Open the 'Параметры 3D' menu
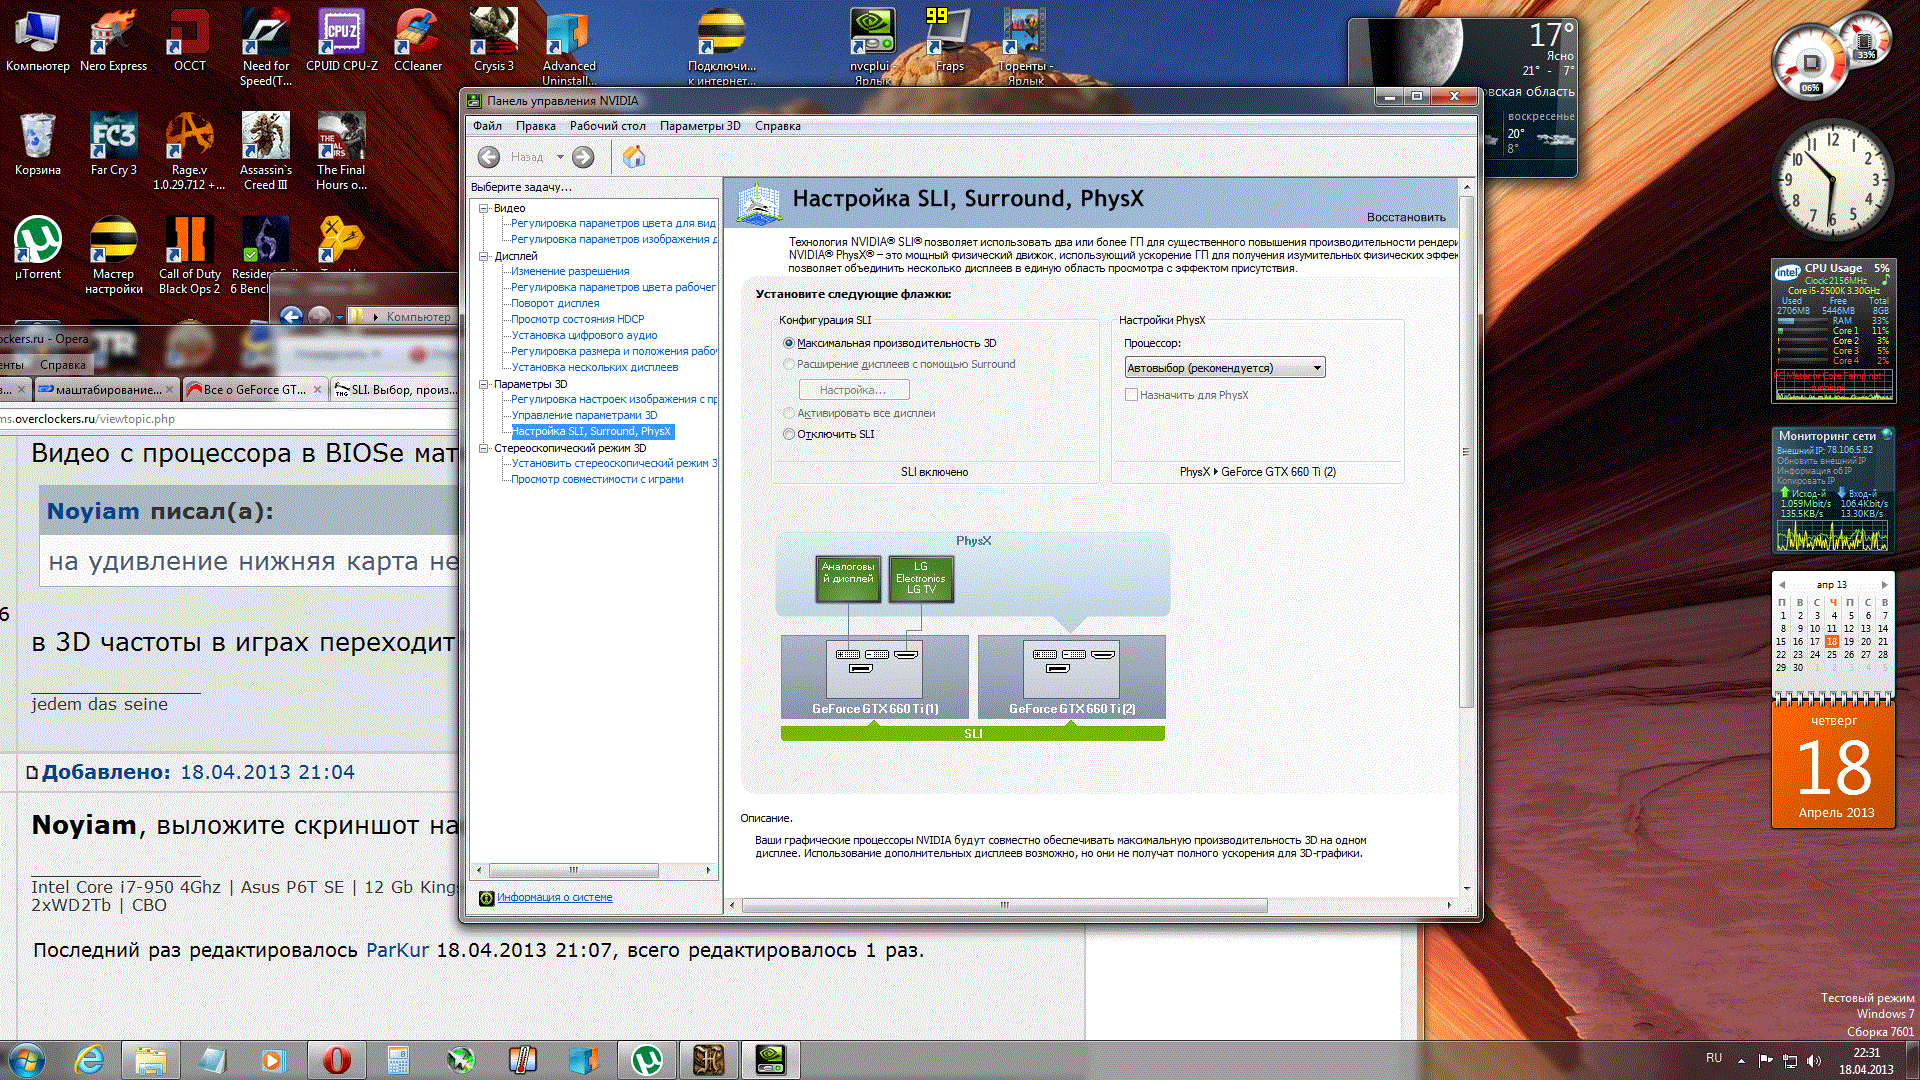Viewport: 1920px width, 1080px height. (x=700, y=126)
